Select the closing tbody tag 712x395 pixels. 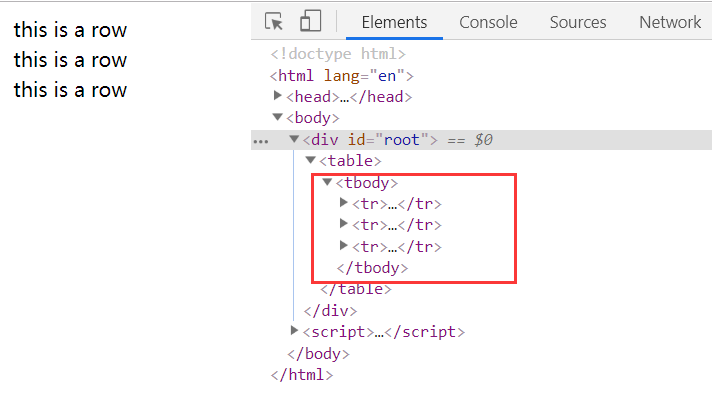372,268
